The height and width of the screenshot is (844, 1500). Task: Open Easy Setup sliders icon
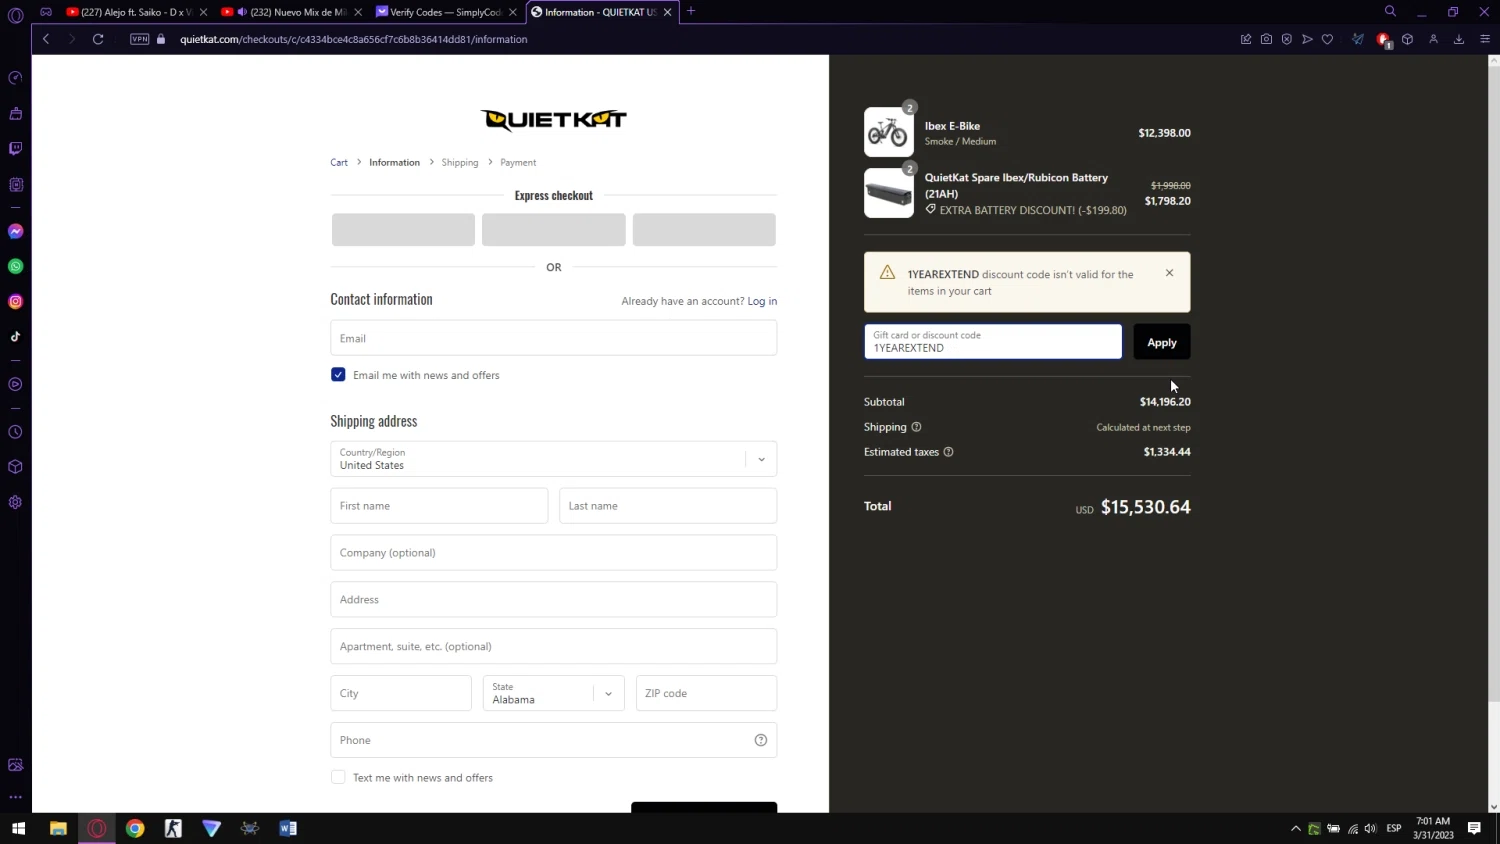pos(1485,39)
